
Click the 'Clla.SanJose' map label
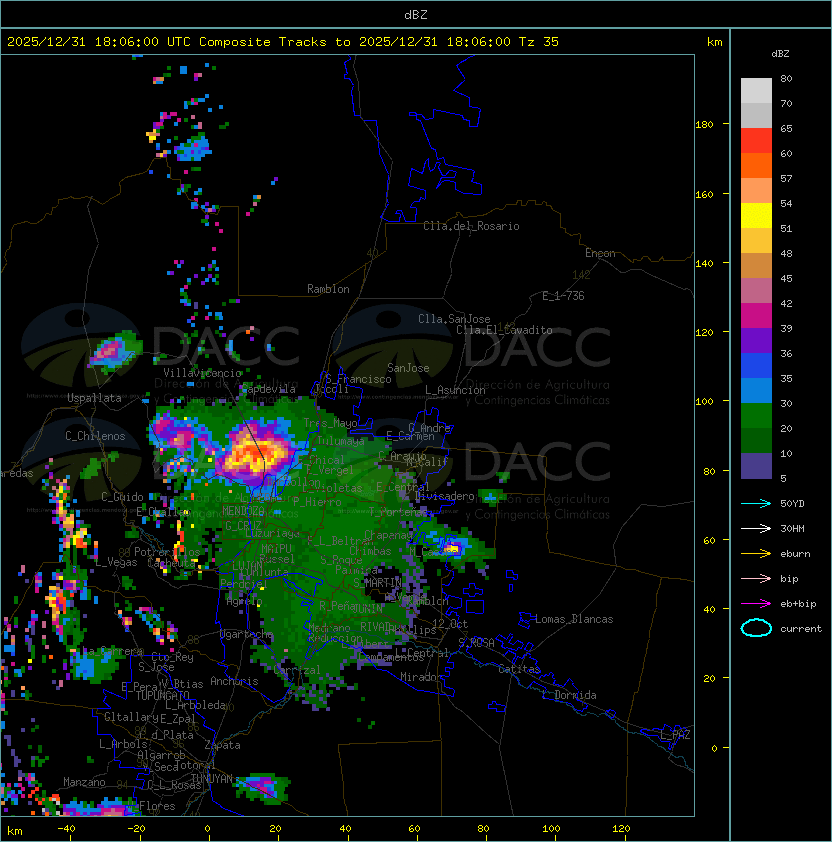(454, 319)
